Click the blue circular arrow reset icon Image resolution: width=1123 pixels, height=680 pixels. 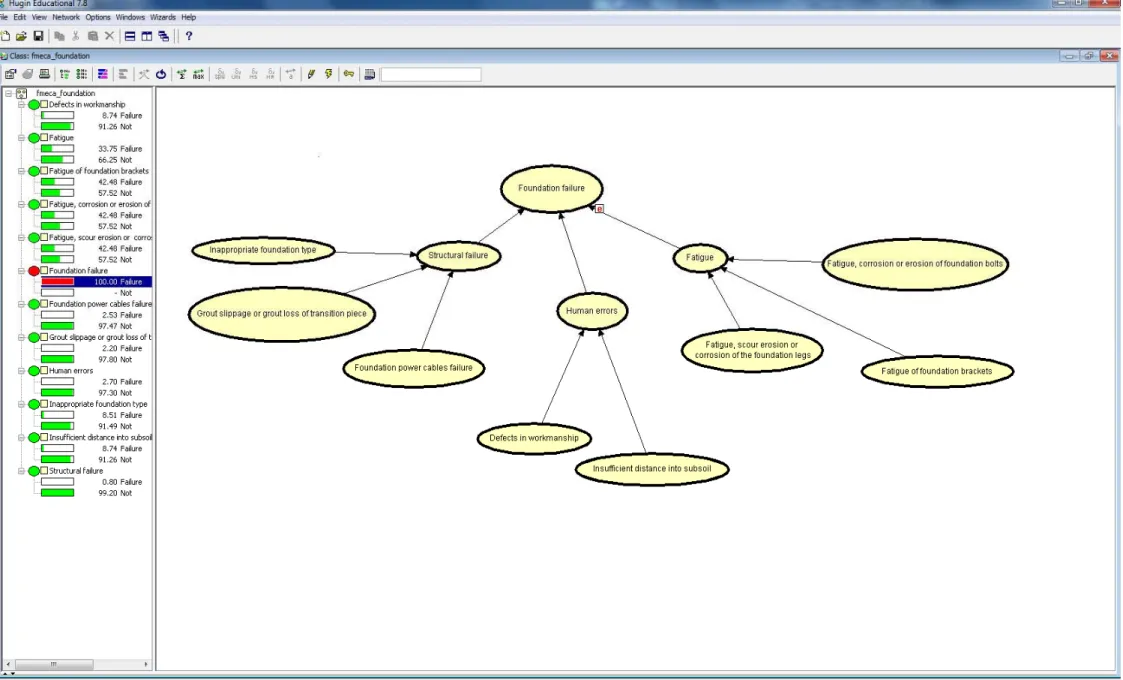coord(161,74)
